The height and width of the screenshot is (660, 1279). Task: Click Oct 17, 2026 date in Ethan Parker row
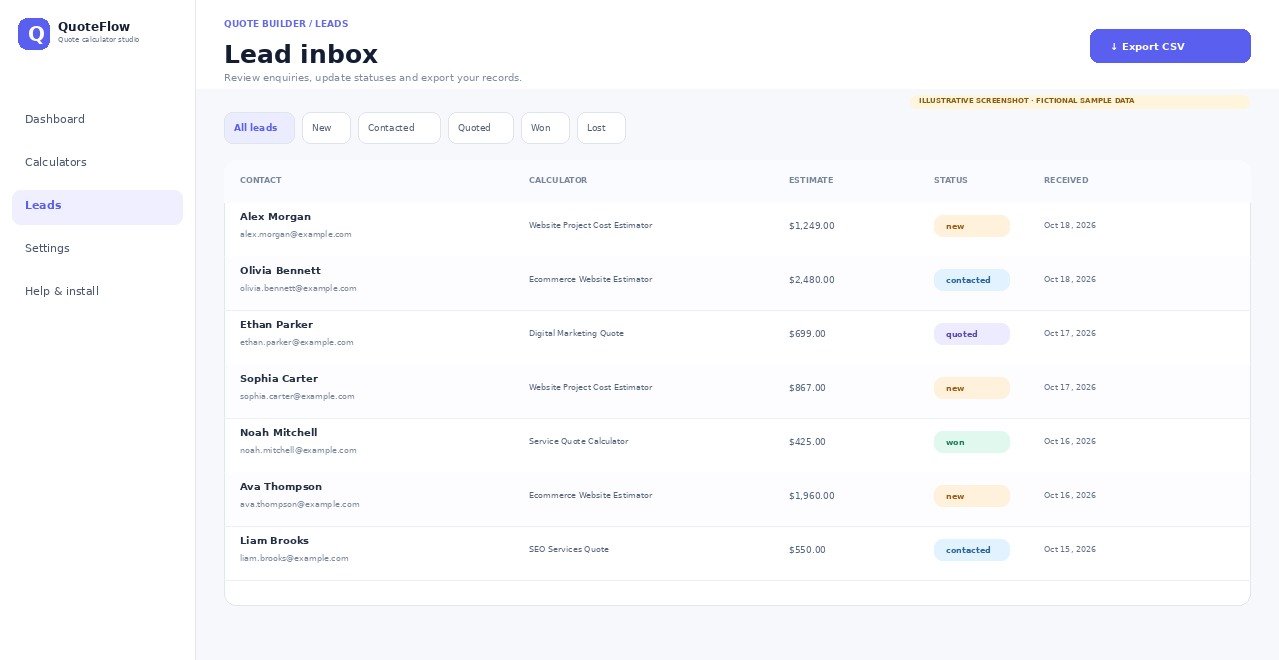point(1070,334)
